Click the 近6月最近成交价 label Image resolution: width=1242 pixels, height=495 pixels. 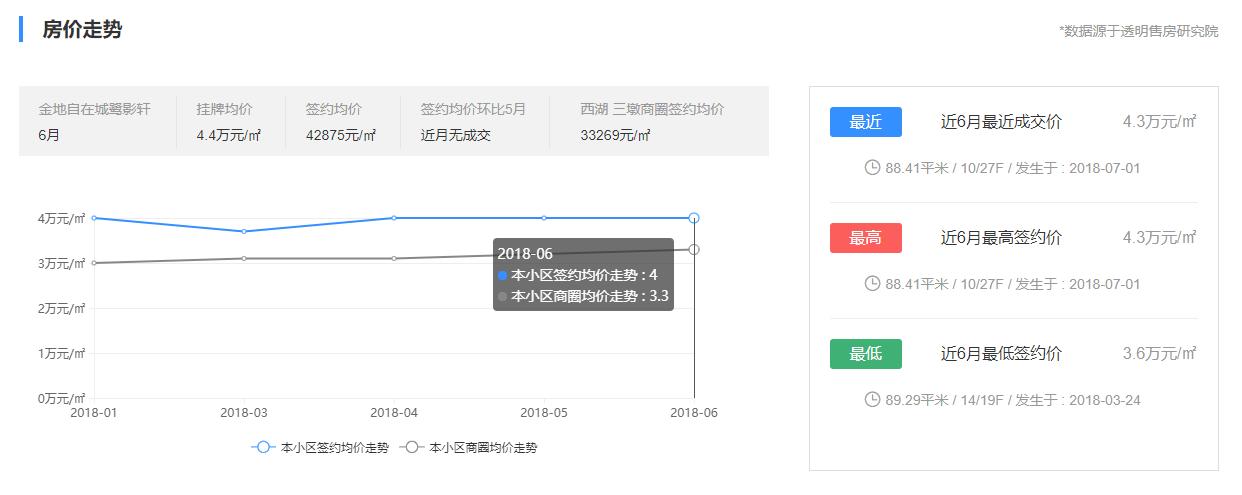click(1001, 122)
